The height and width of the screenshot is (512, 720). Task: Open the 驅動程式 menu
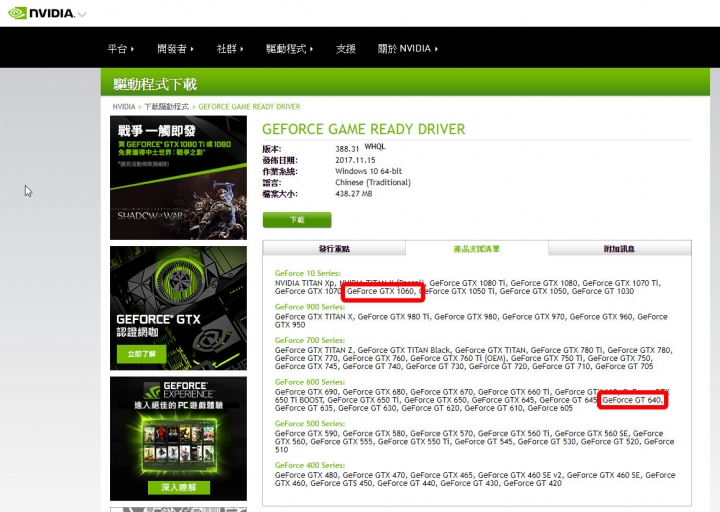[289, 49]
